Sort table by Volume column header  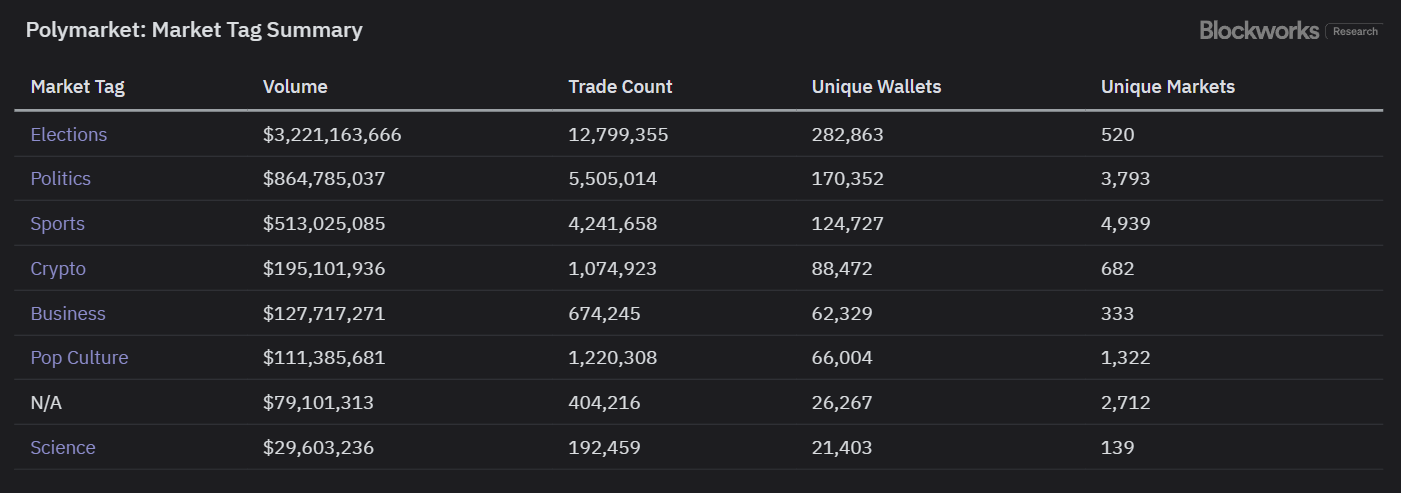295,87
